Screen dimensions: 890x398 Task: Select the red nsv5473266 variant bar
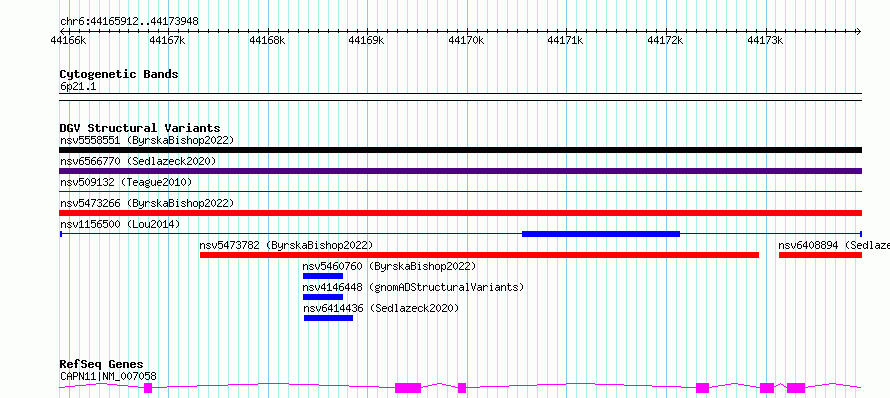(460, 213)
